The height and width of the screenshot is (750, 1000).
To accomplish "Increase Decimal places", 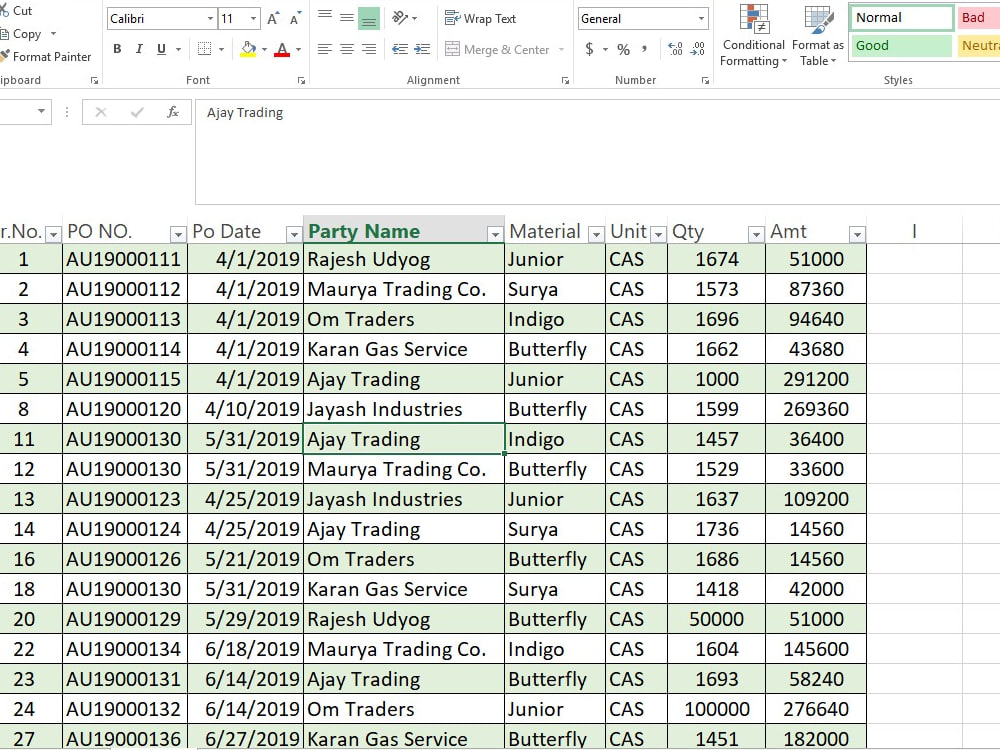I will (x=675, y=49).
